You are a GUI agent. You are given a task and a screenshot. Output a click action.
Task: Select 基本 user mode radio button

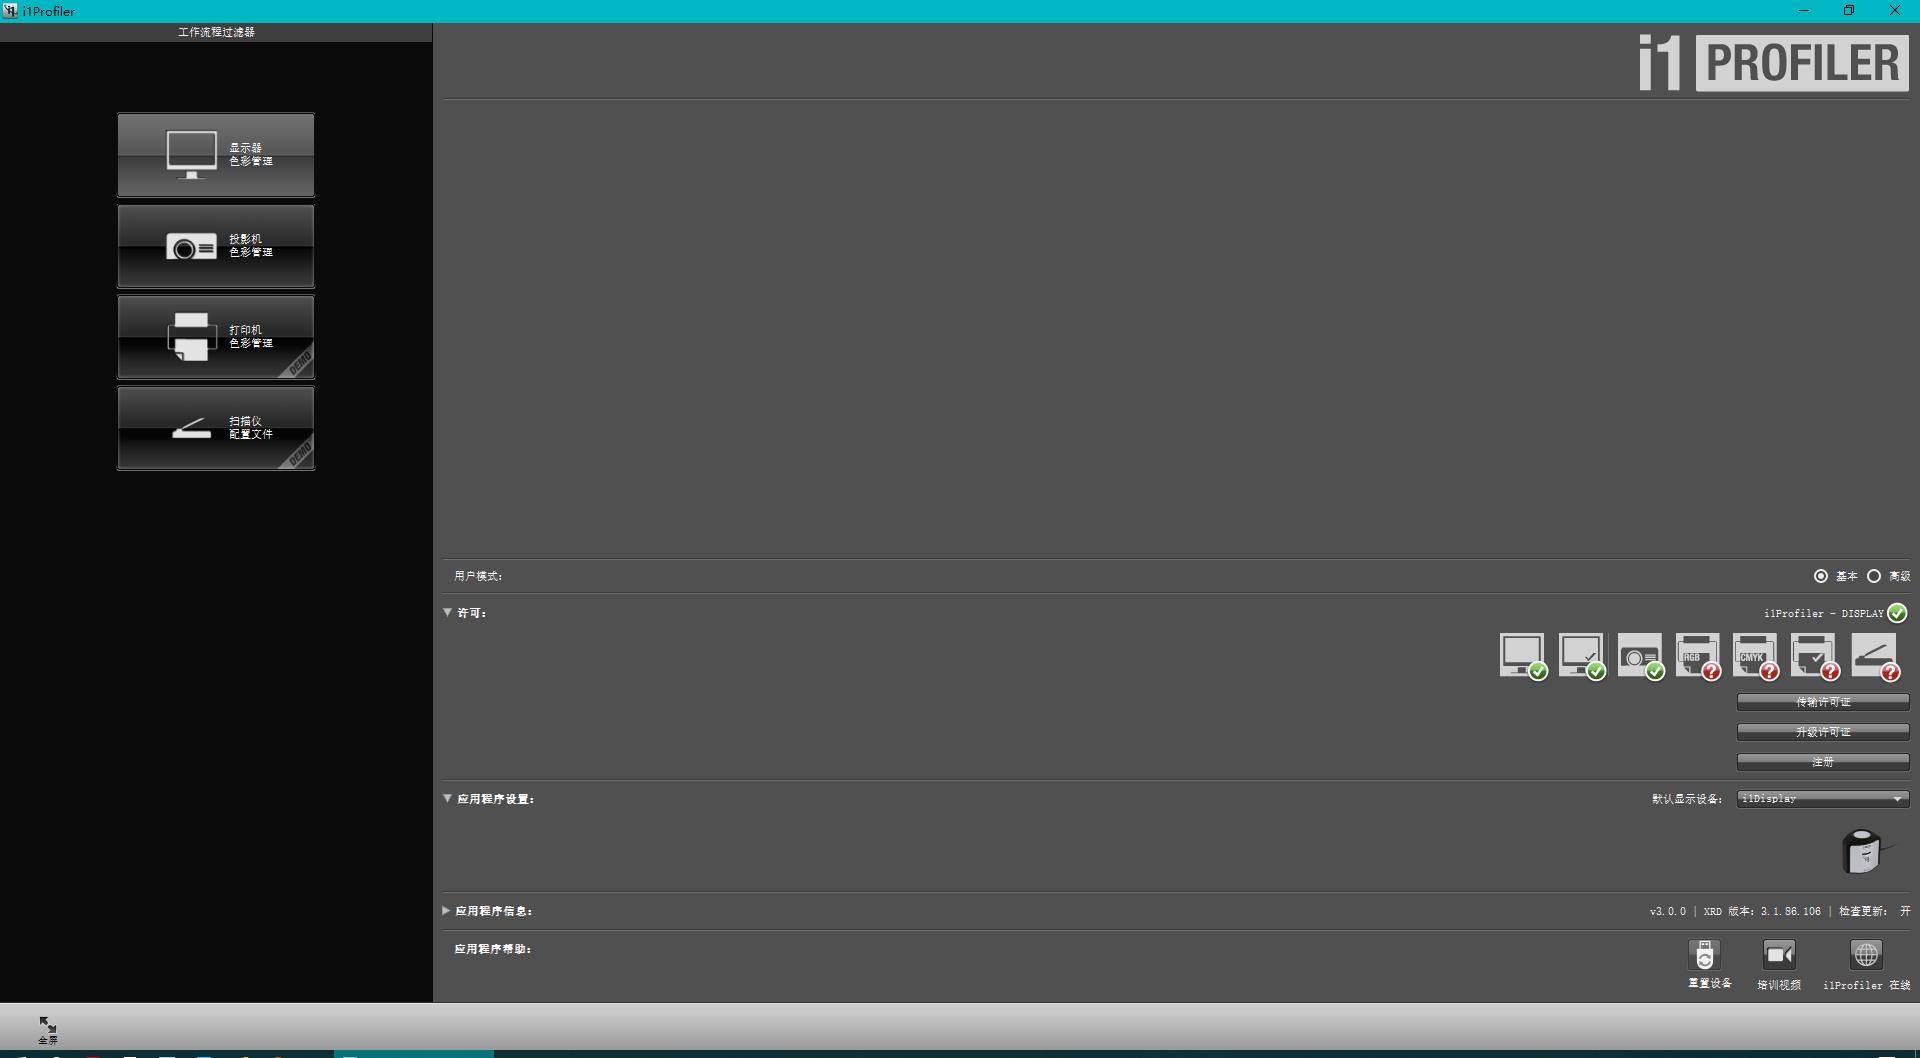click(1821, 576)
